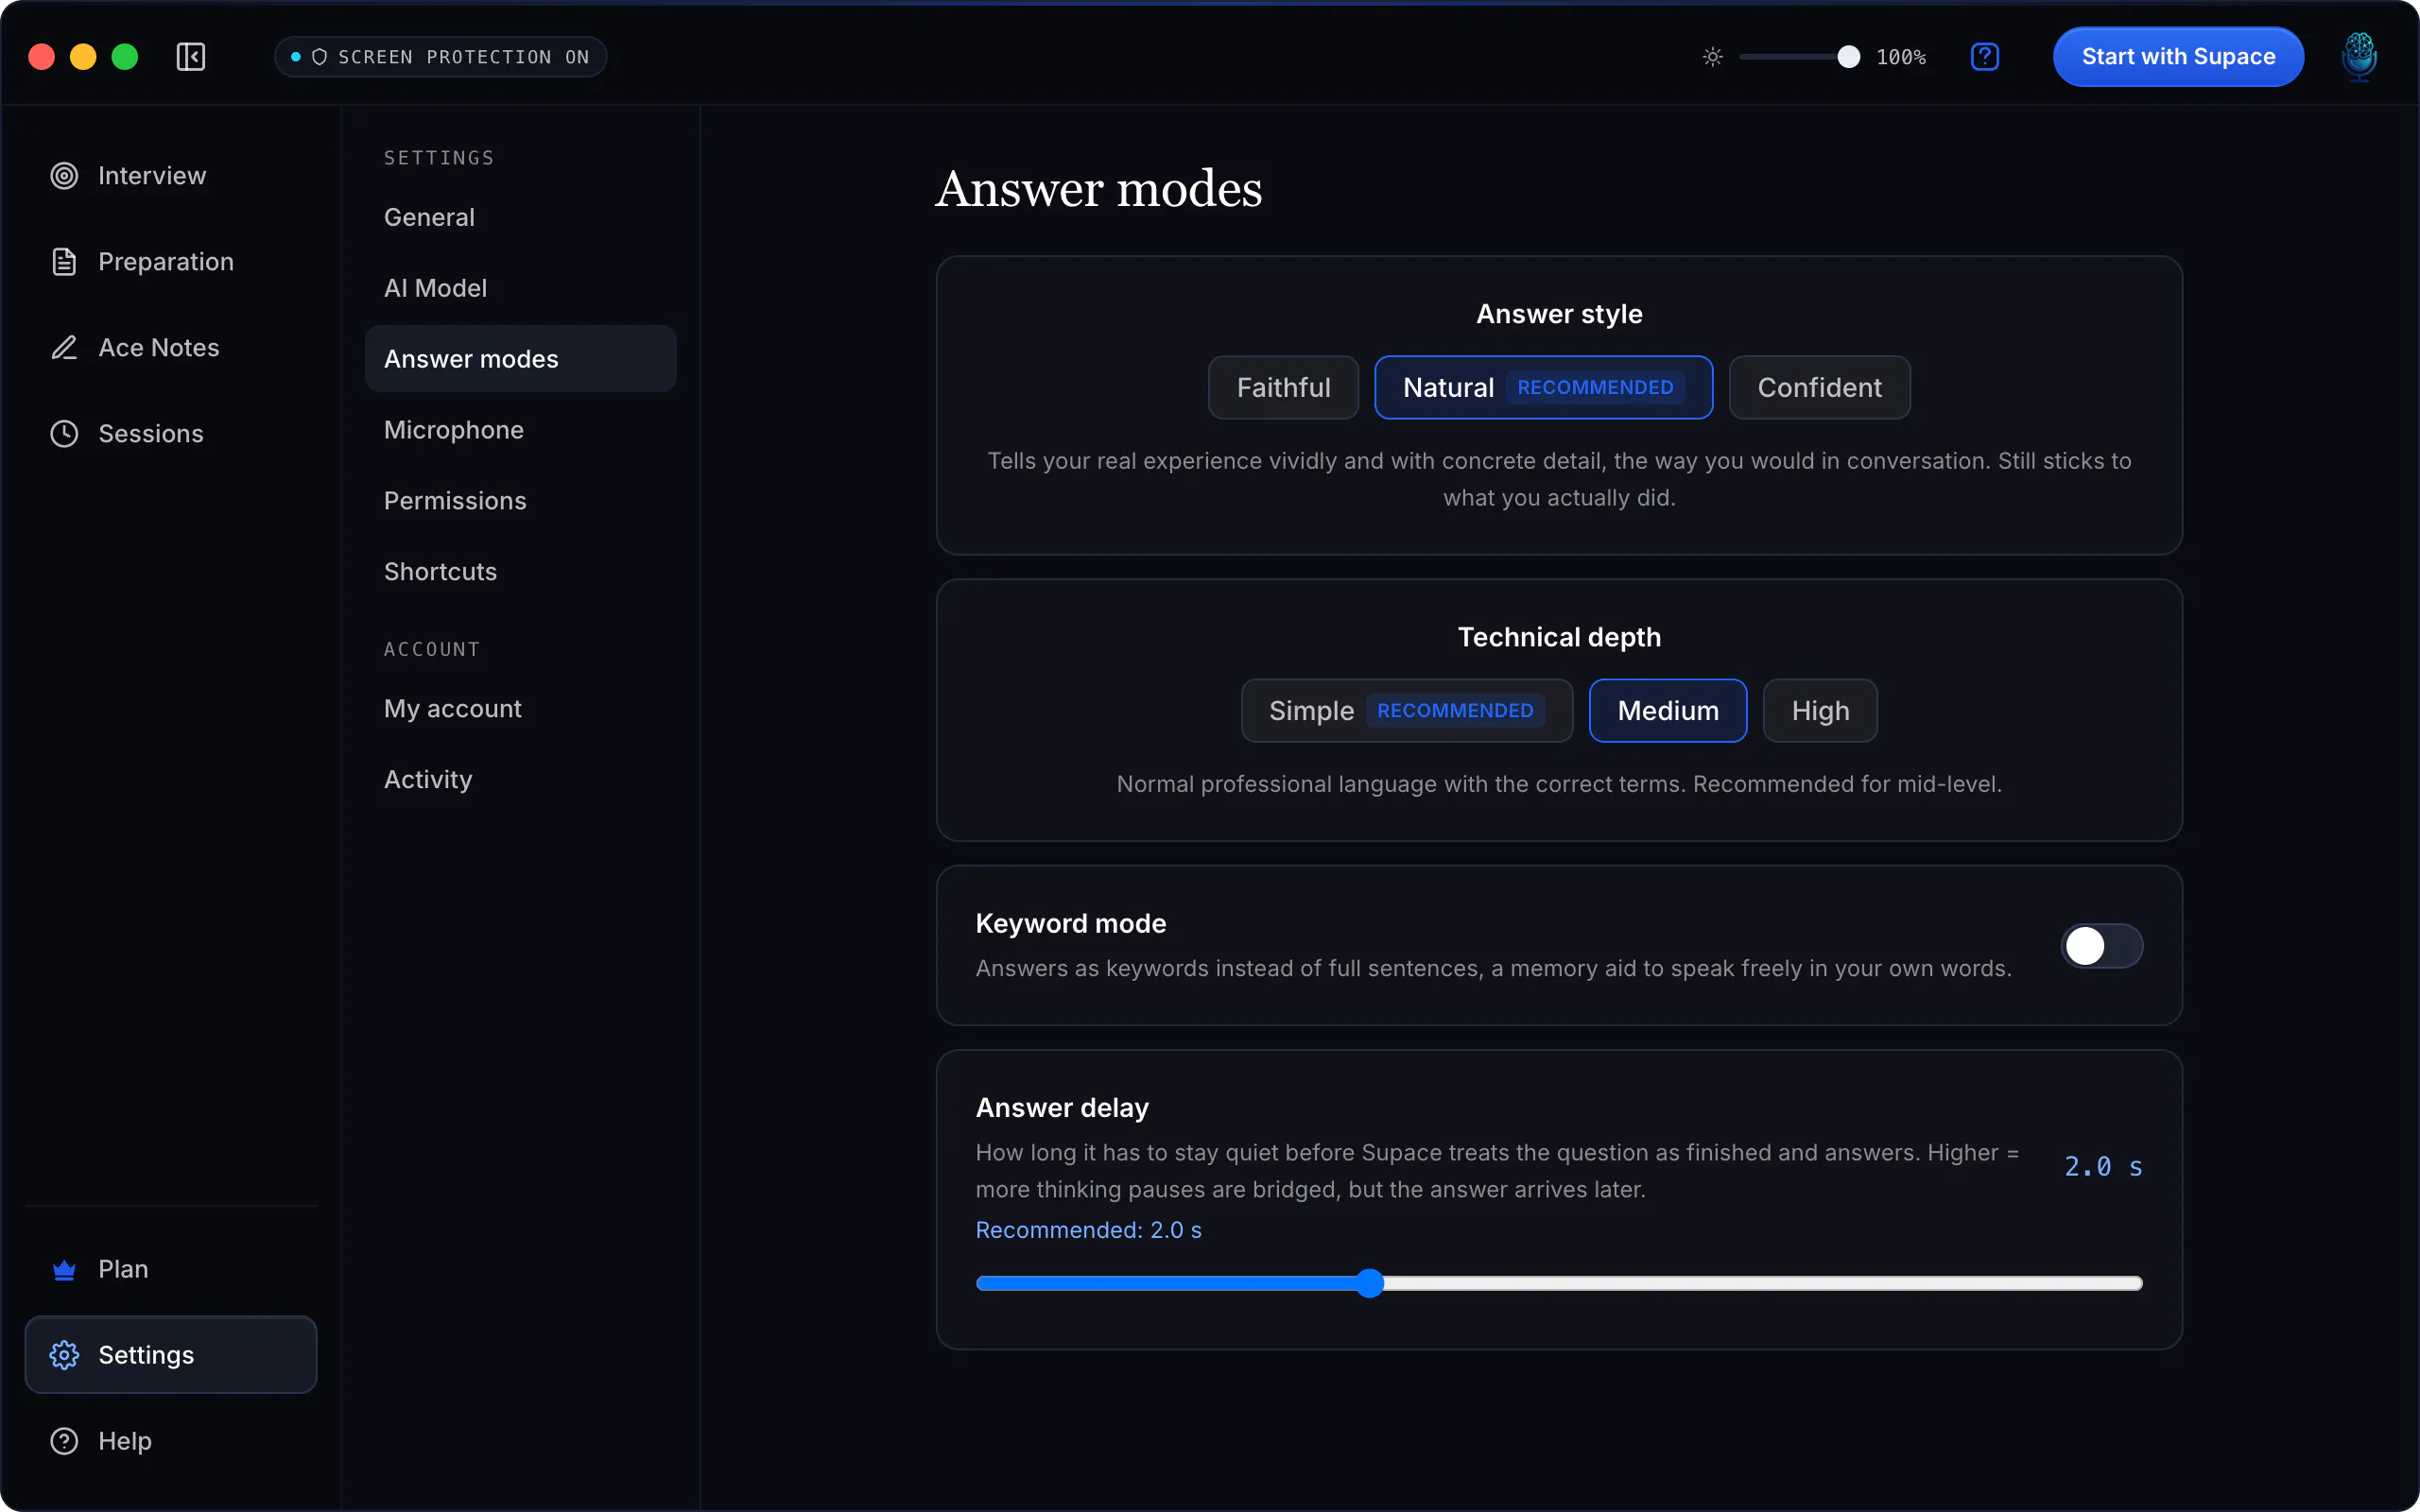Image resolution: width=2420 pixels, height=1512 pixels.
Task: Open General settings section
Action: 520,217
